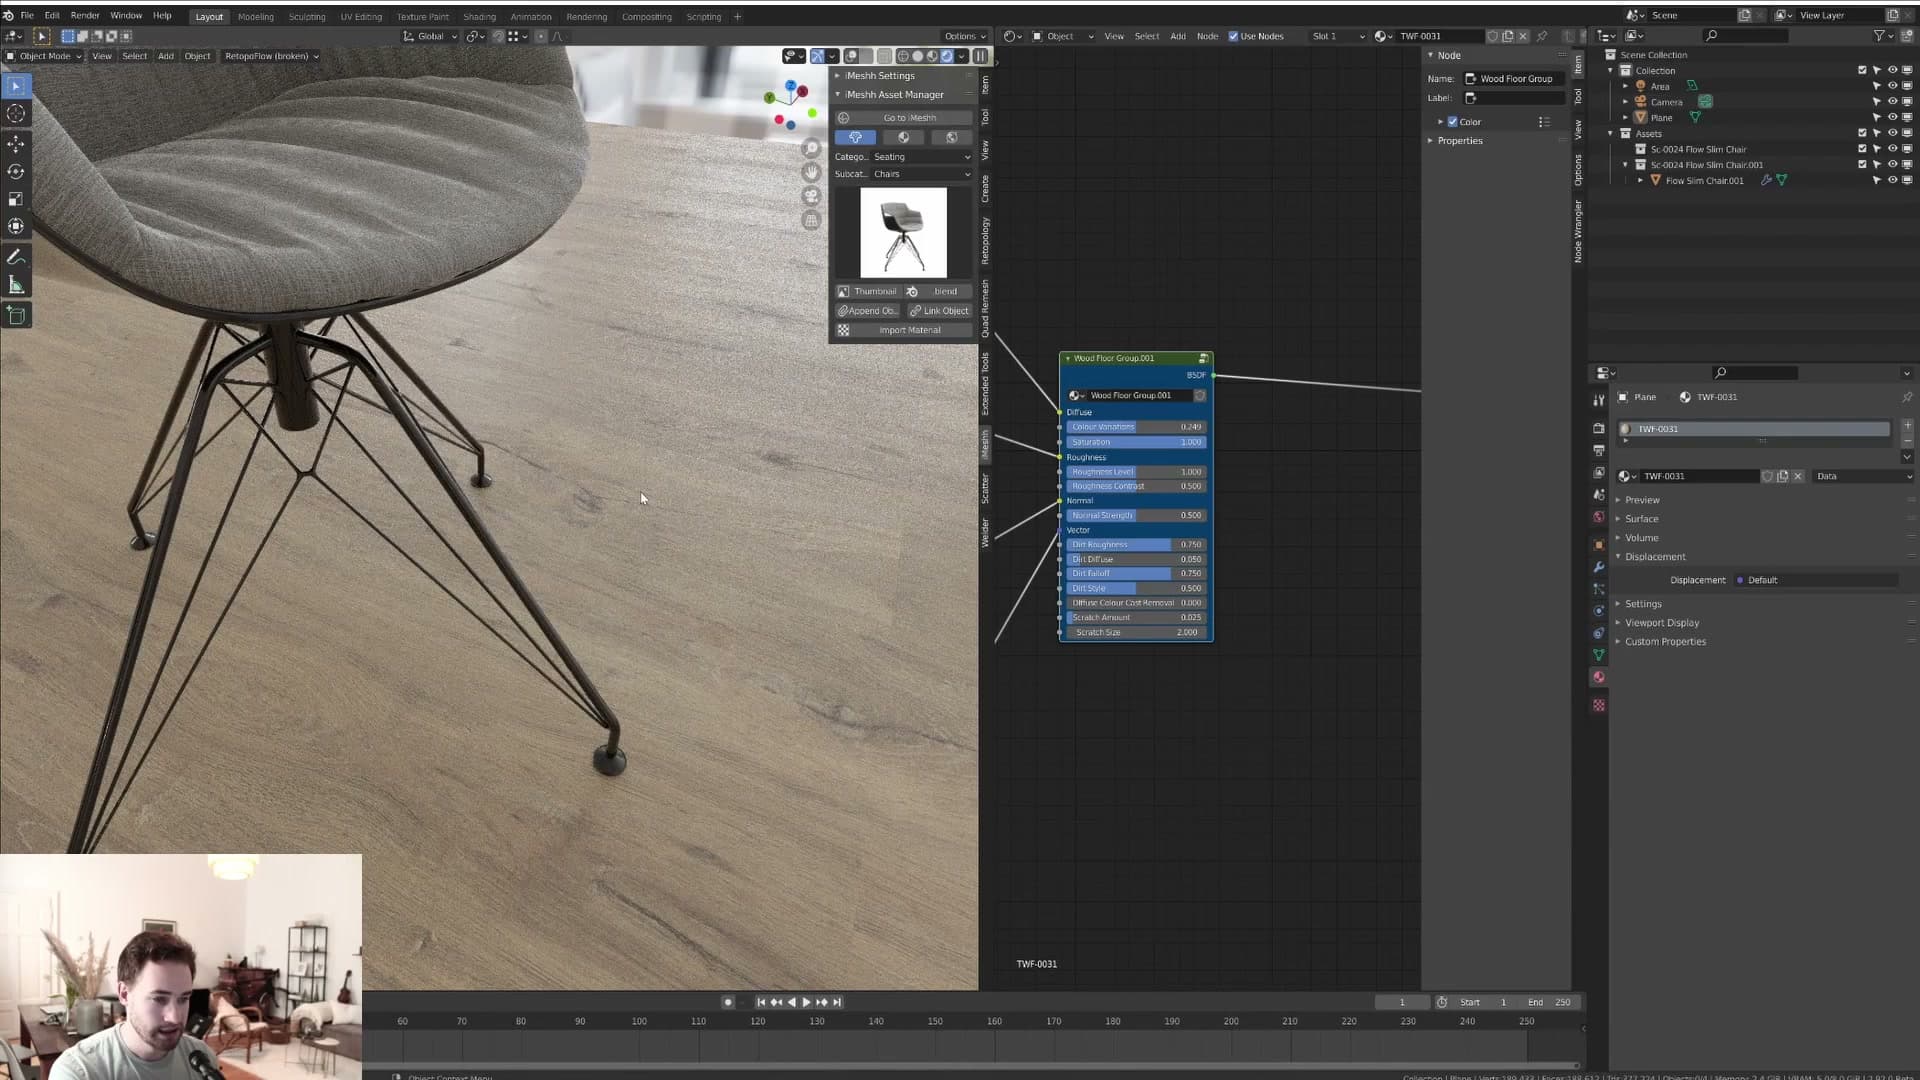Toggle the Use Nodes checkbox
Screen dimensions: 1920x1080
(1233, 36)
